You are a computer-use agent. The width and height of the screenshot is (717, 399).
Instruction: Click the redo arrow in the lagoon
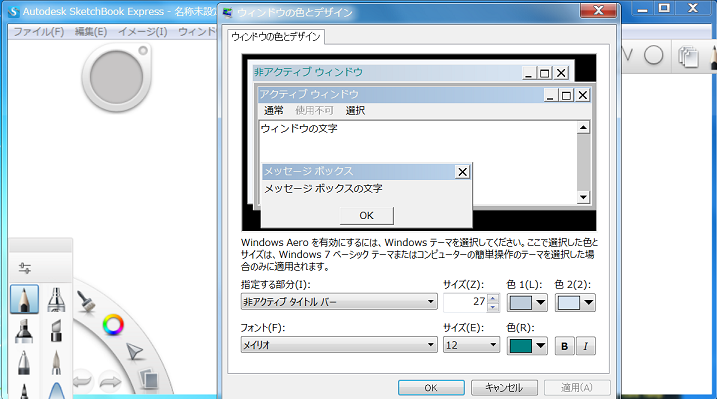(x=110, y=381)
